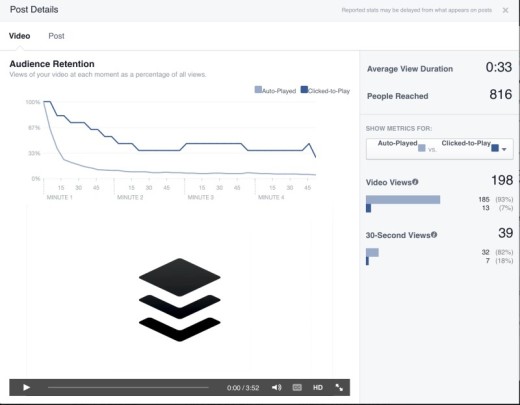
Task: Click the MINUTE 2 axis label
Action: [130, 197]
